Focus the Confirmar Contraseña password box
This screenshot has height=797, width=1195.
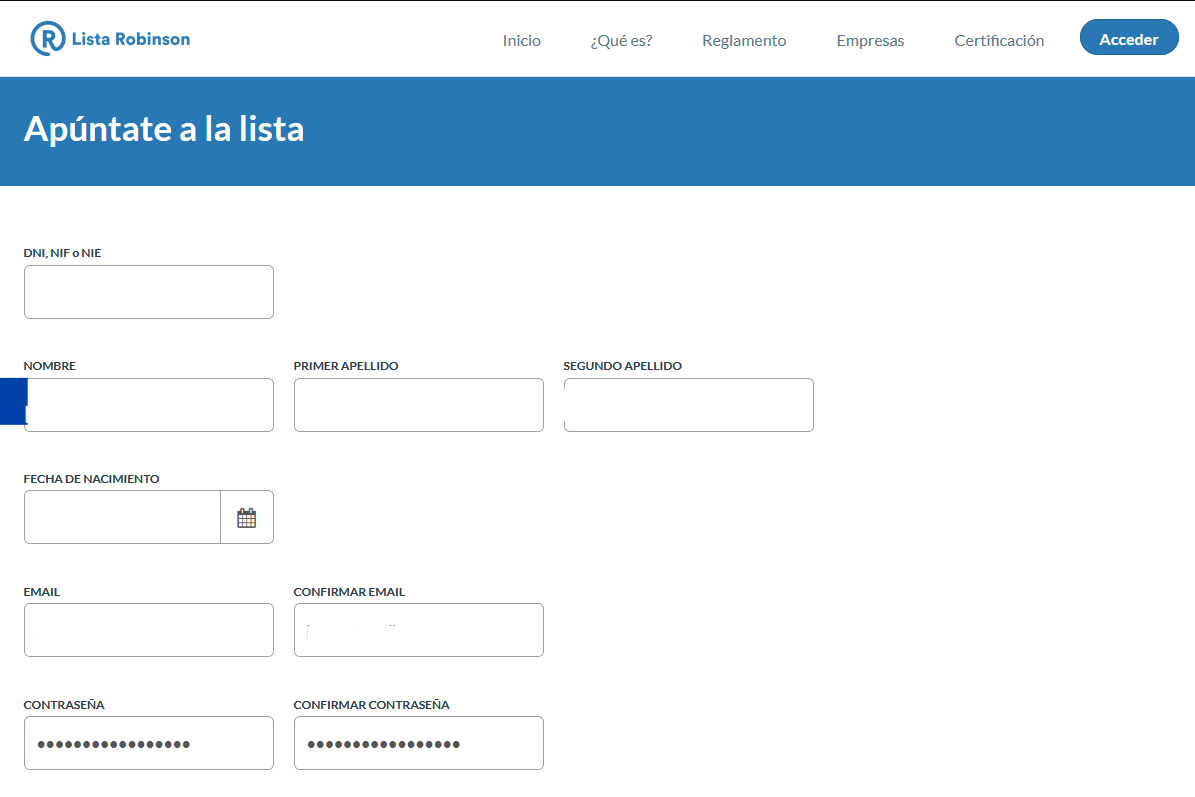pos(419,744)
